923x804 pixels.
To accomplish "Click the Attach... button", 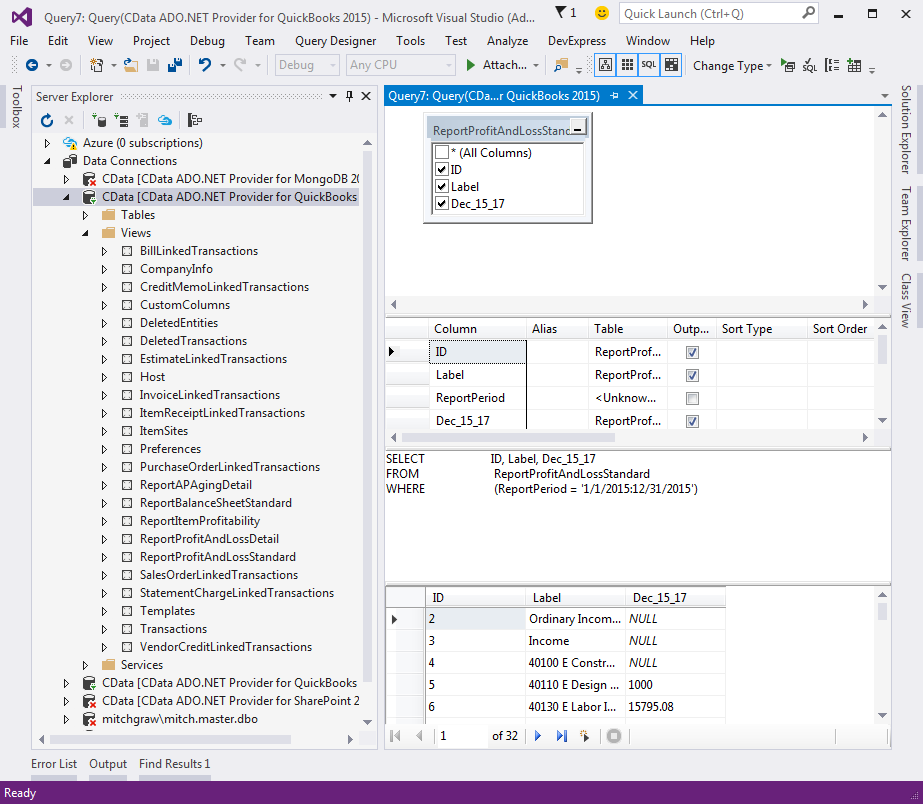I will [502, 65].
